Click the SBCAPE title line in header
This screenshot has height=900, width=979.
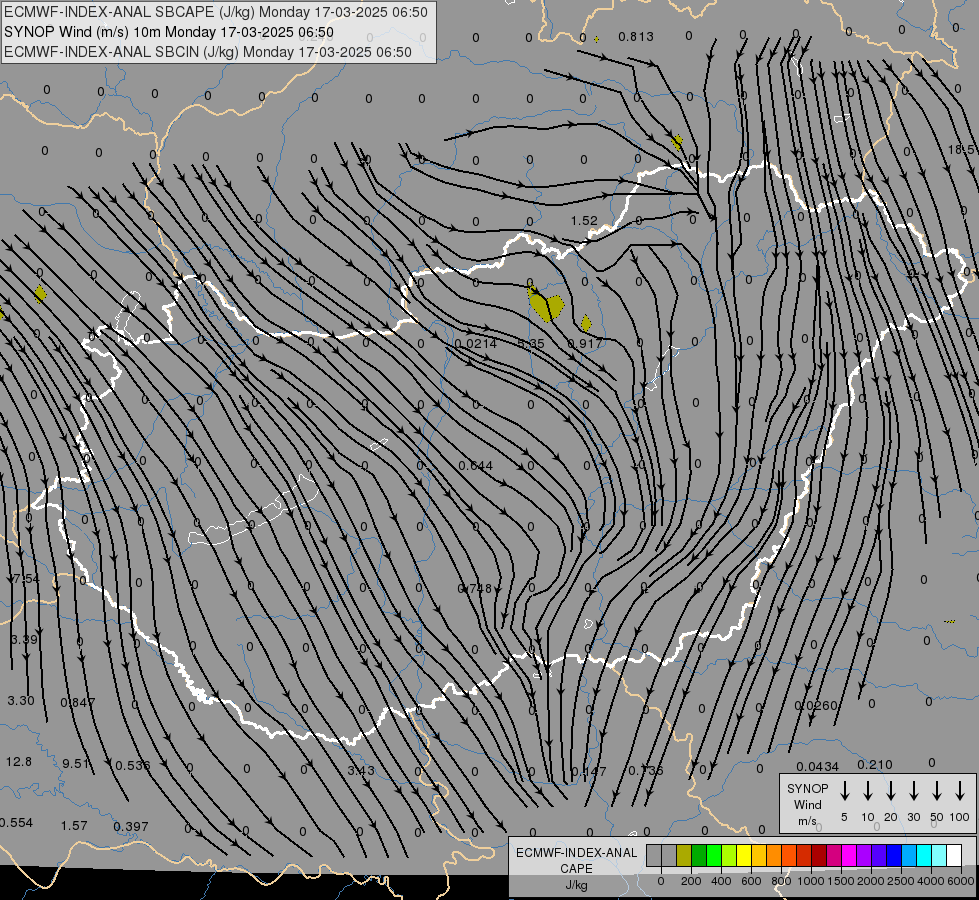pyautogui.click(x=216, y=12)
